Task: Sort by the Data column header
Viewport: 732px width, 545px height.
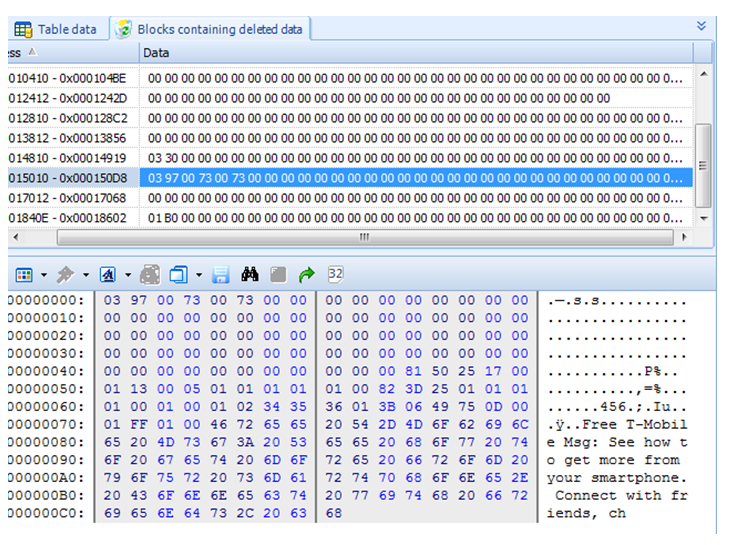Action: pos(400,52)
